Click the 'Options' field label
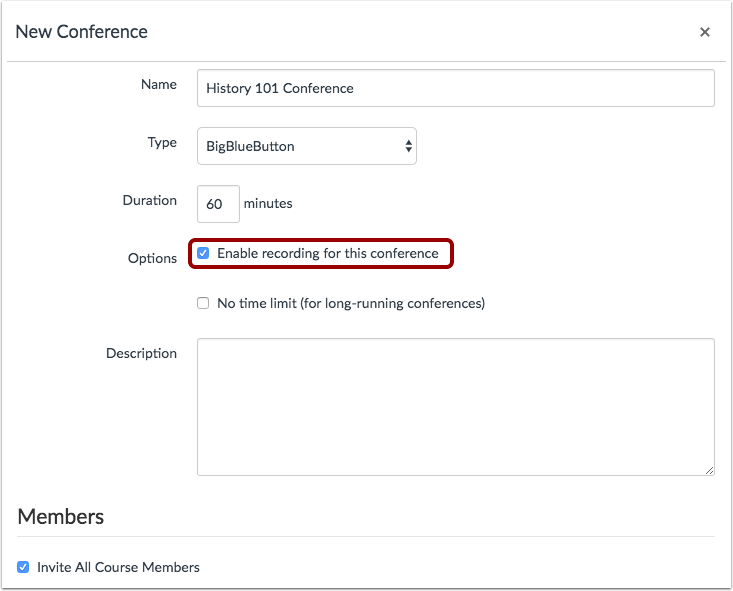The height and width of the screenshot is (591, 733). 152,258
